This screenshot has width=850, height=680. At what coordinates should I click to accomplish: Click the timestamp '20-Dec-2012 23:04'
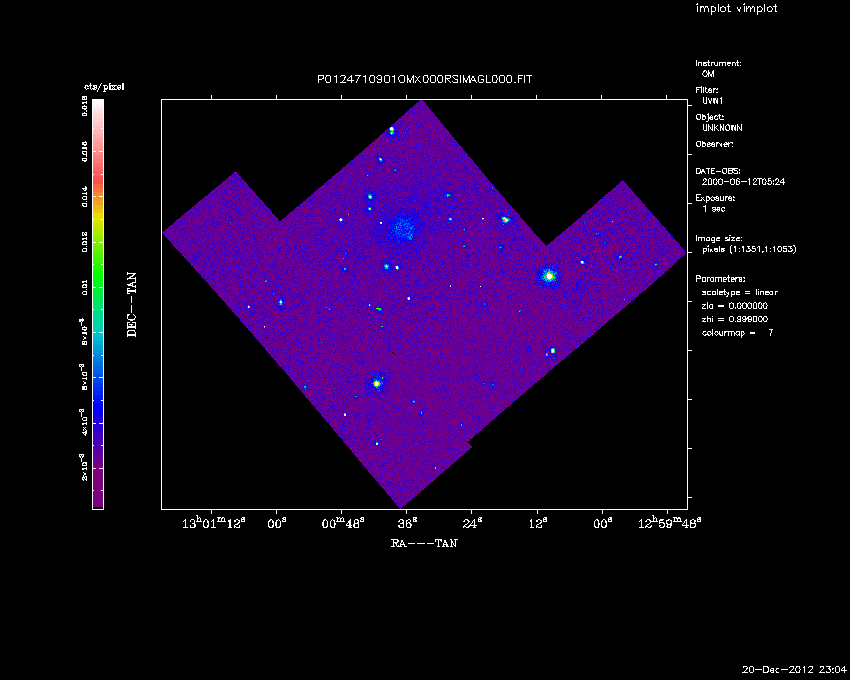click(x=794, y=670)
